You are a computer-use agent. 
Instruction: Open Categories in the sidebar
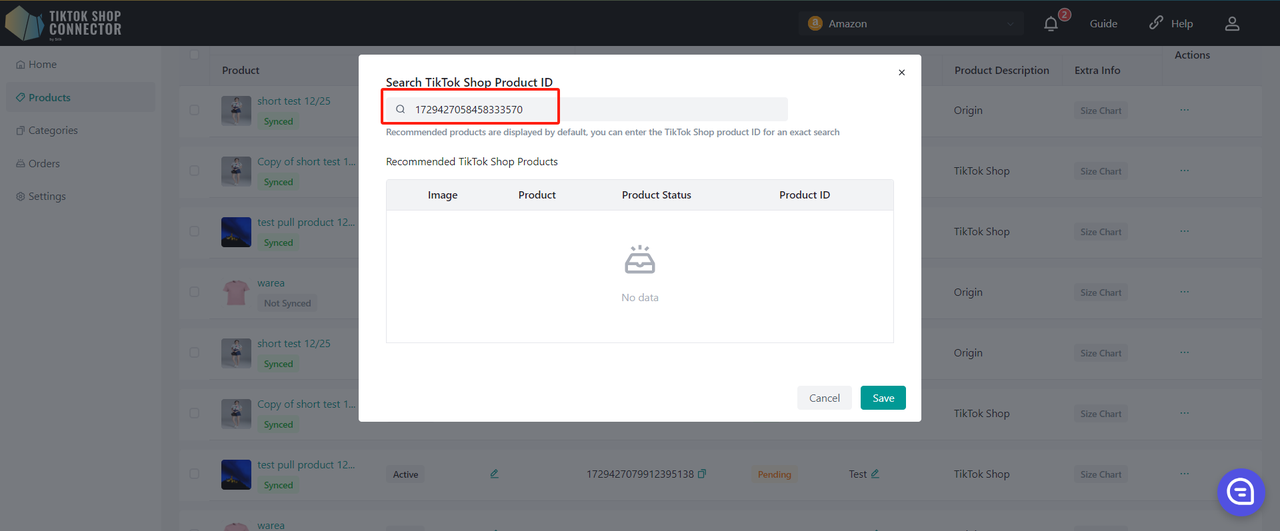[x=52, y=130]
